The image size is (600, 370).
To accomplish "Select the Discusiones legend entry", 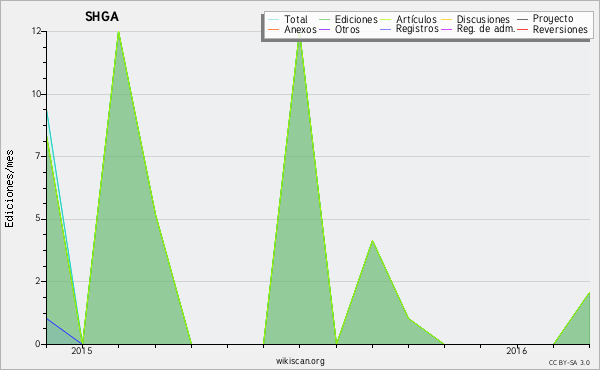I will coord(483,19).
